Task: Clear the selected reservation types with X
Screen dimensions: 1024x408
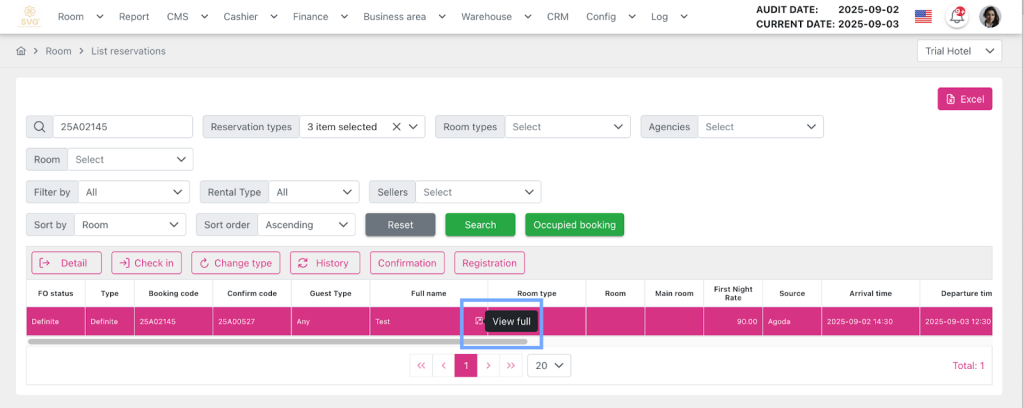Action: [396, 127]
